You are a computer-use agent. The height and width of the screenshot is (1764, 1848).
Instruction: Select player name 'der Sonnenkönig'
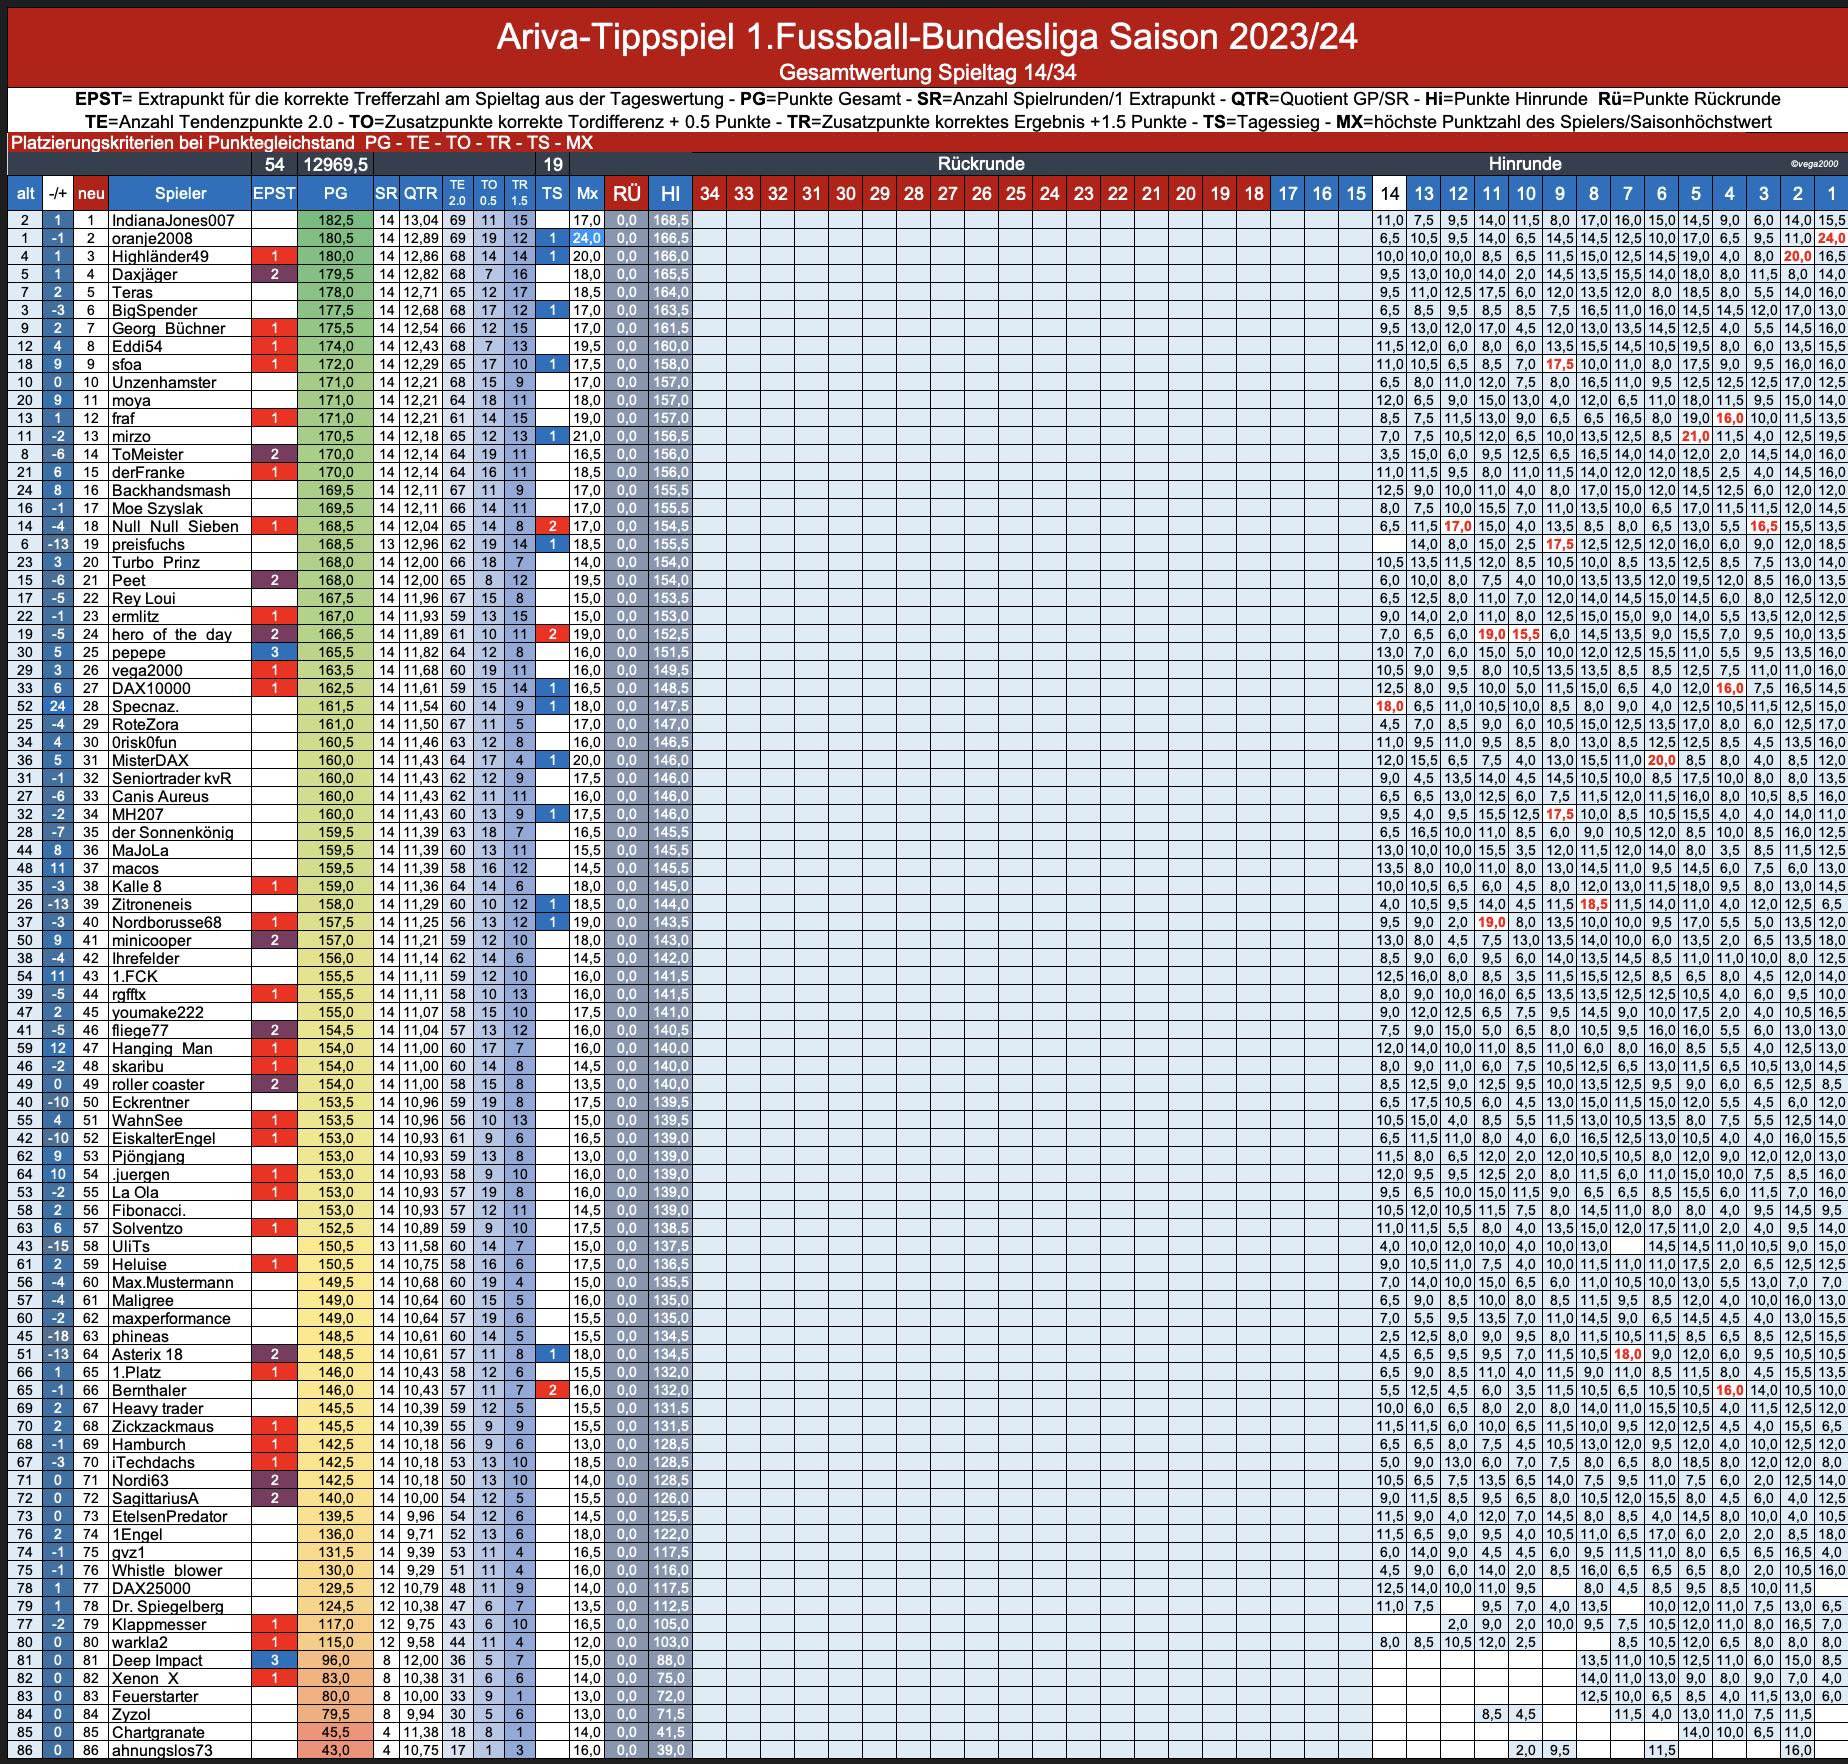click(172, 832)
